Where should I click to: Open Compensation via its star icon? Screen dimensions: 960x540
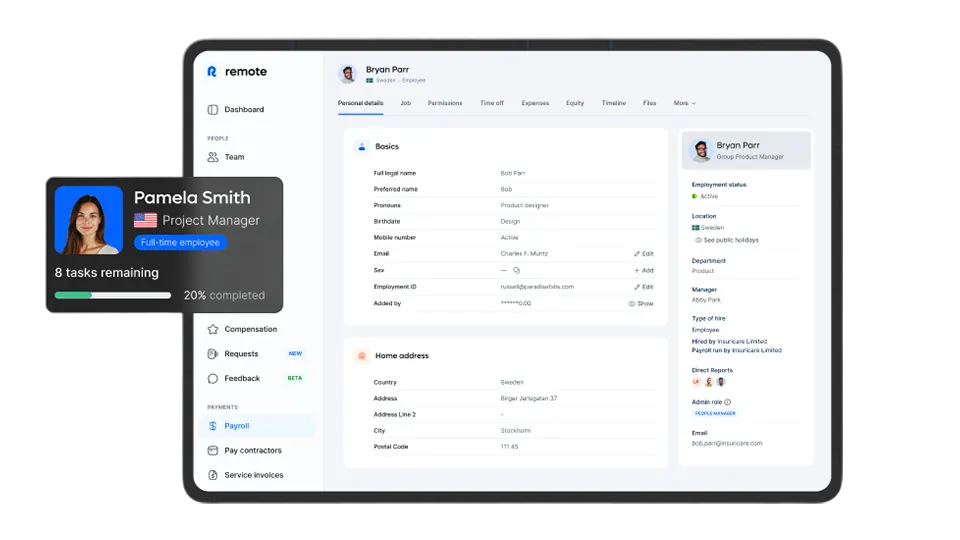(213, 329)
